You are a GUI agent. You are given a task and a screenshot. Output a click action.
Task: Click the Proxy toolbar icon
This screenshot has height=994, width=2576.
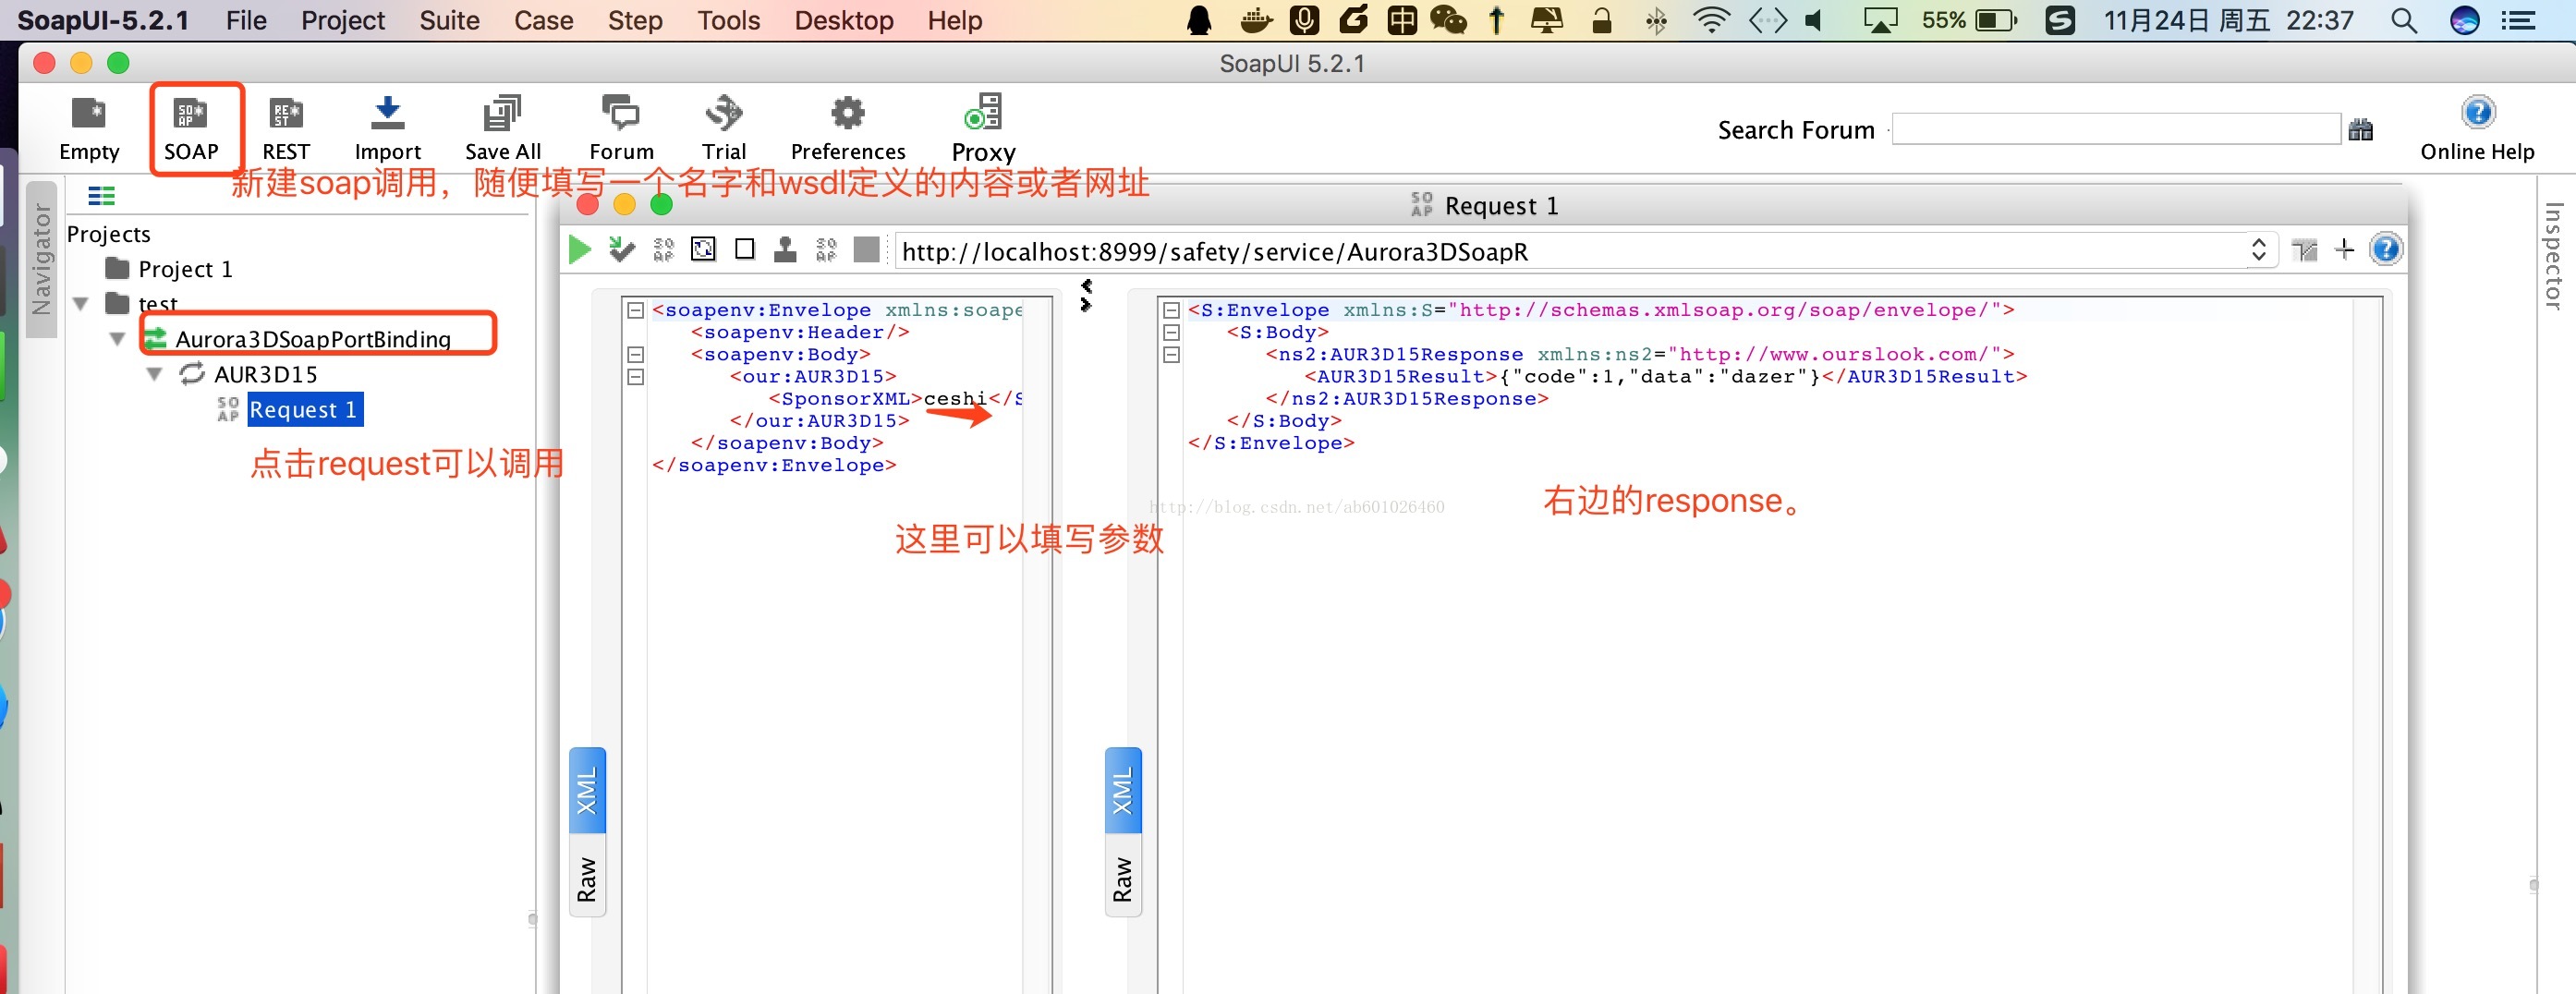pos(983,128)
